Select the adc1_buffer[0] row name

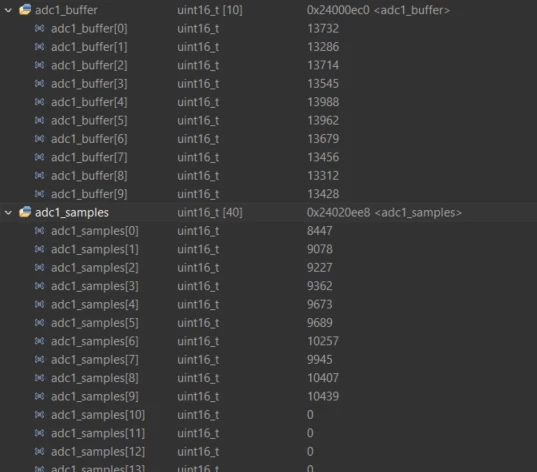click(89, 29)
